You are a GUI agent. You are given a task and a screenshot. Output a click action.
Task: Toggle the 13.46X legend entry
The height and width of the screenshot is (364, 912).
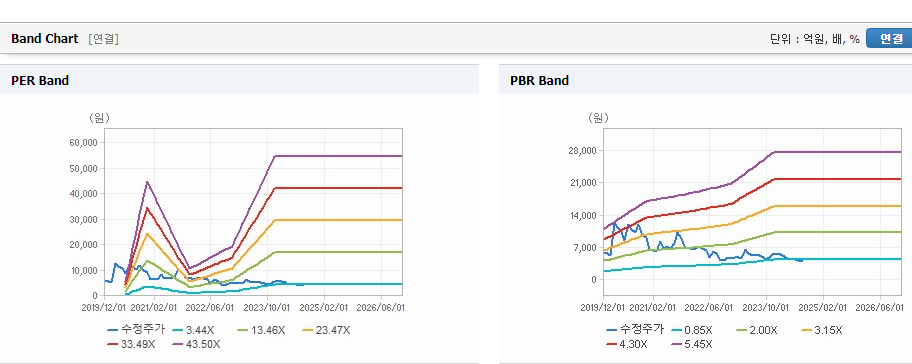click(x=262, y=330)
